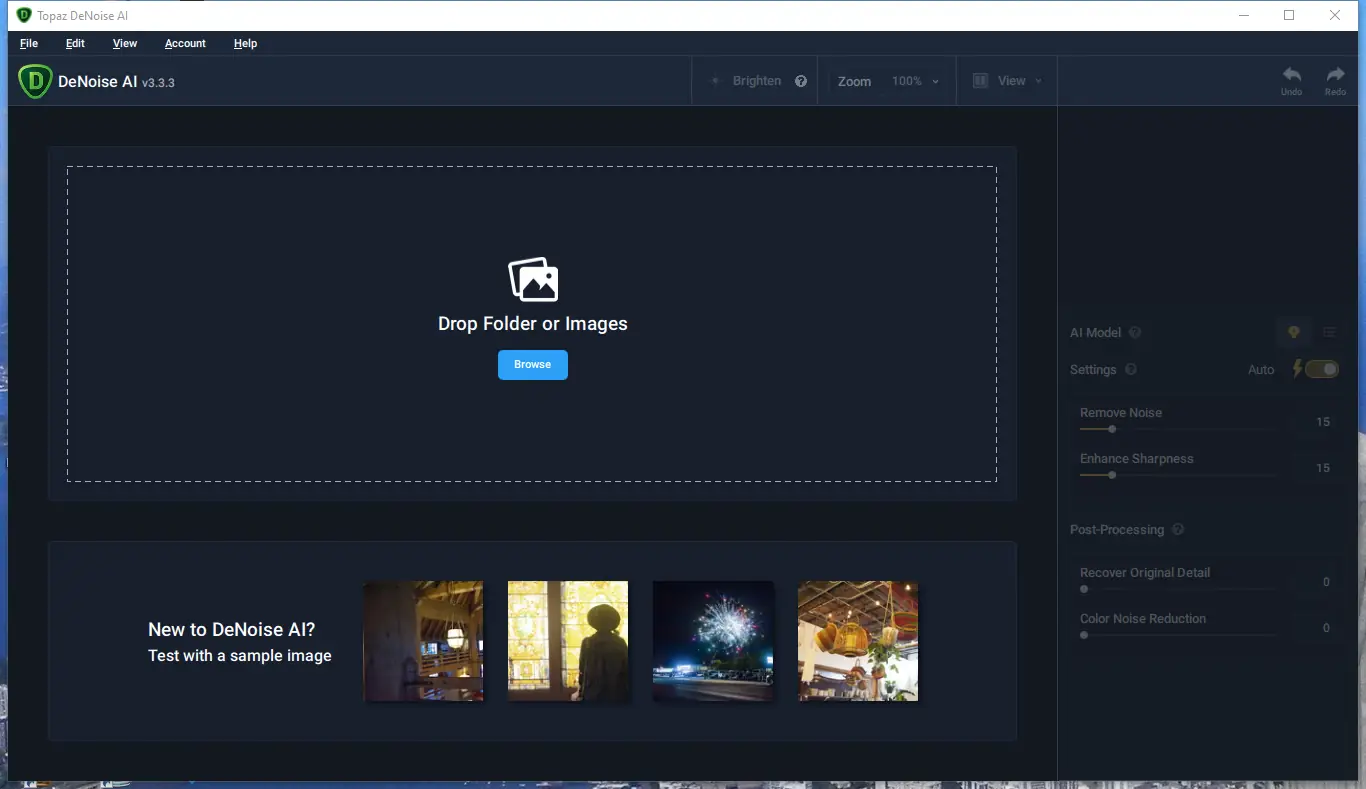Viewport: 1366px width, 789px height.
Task: Click the Test with a sample image text
Action: (x=240, y=656)
